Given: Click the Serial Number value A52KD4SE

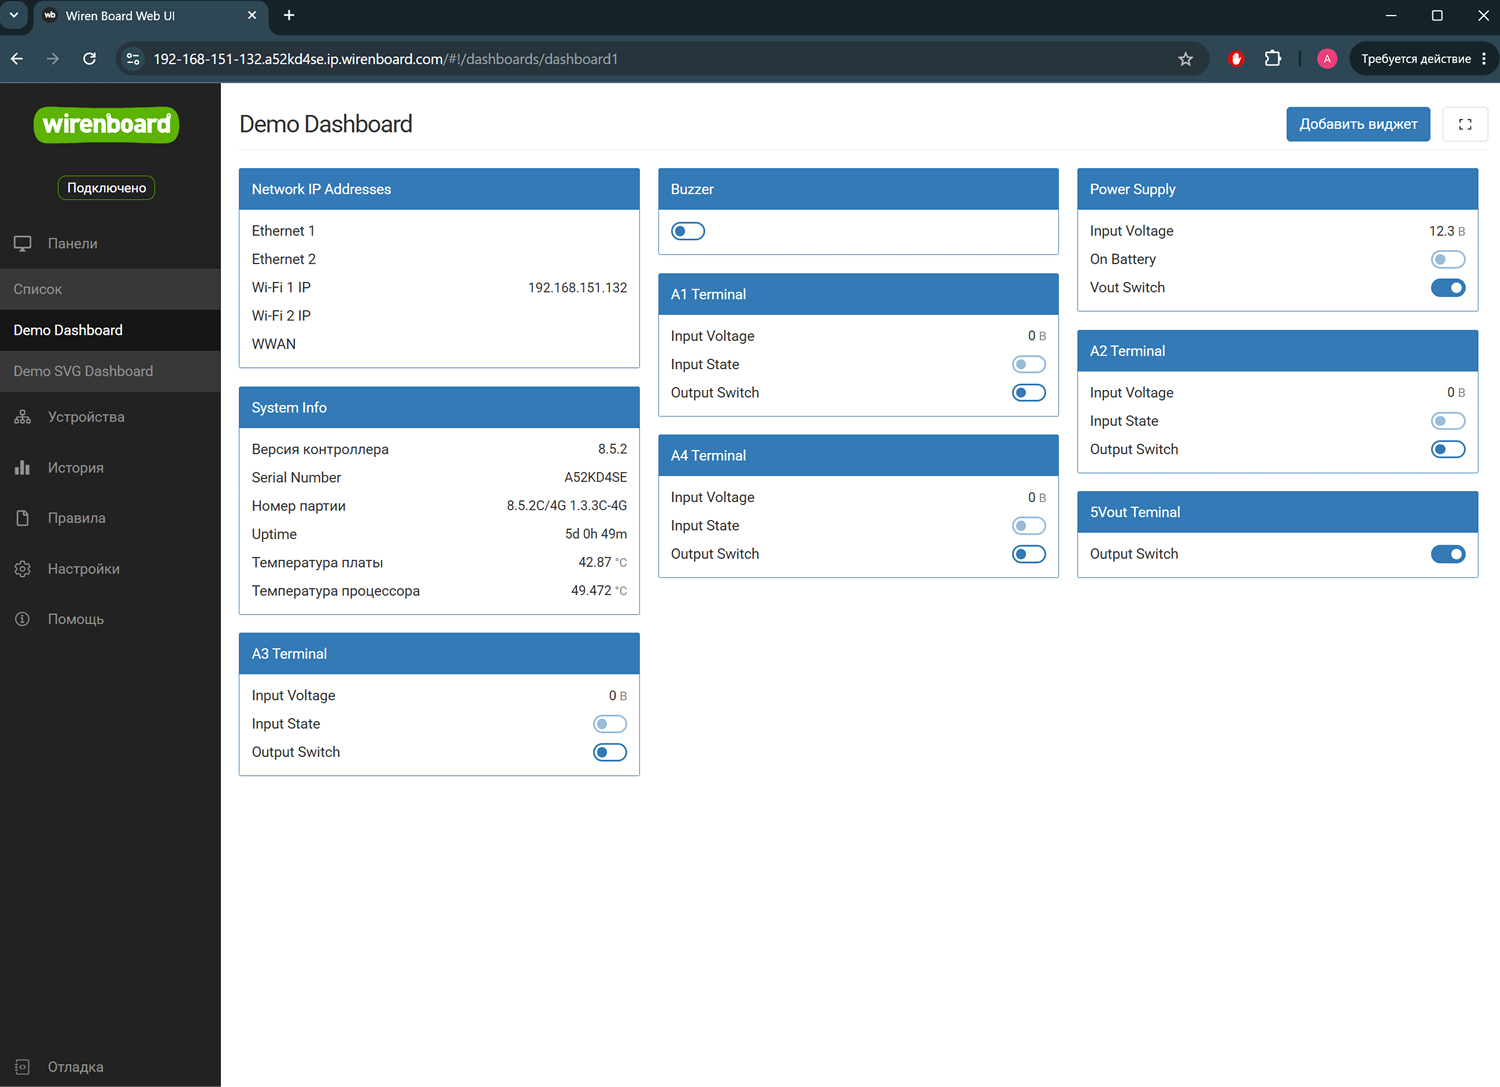Looking at the screenshot, I should [595, 478].
